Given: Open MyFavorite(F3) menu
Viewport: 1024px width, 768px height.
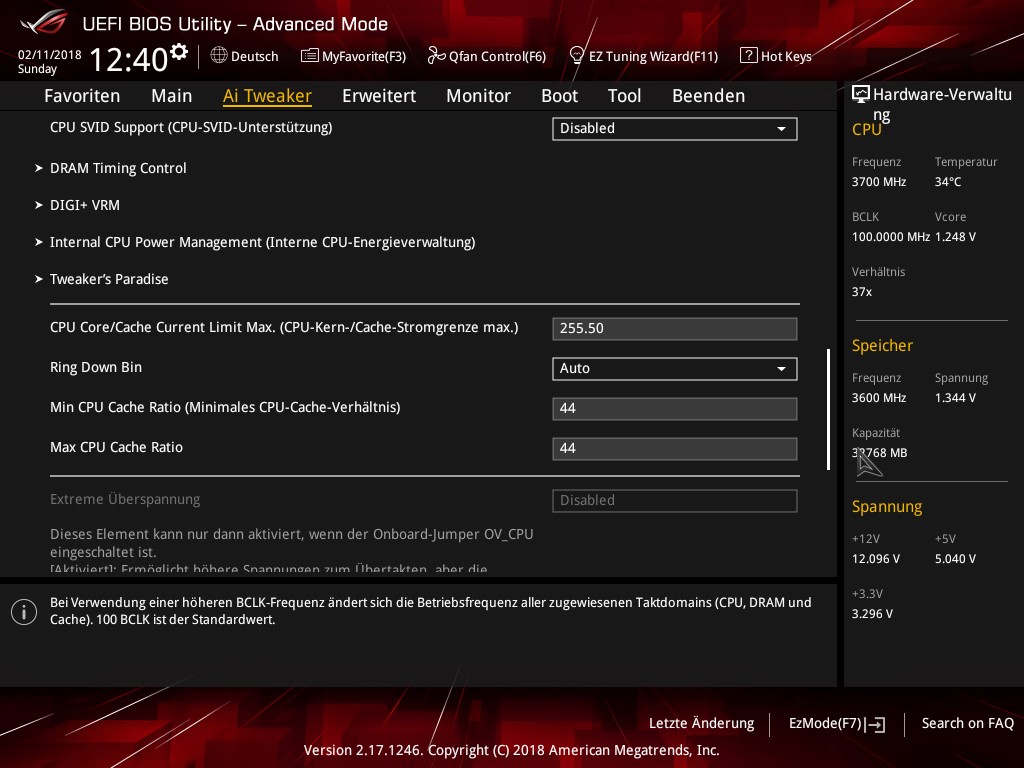Looking at the screenshot, I should coord(353,56).
